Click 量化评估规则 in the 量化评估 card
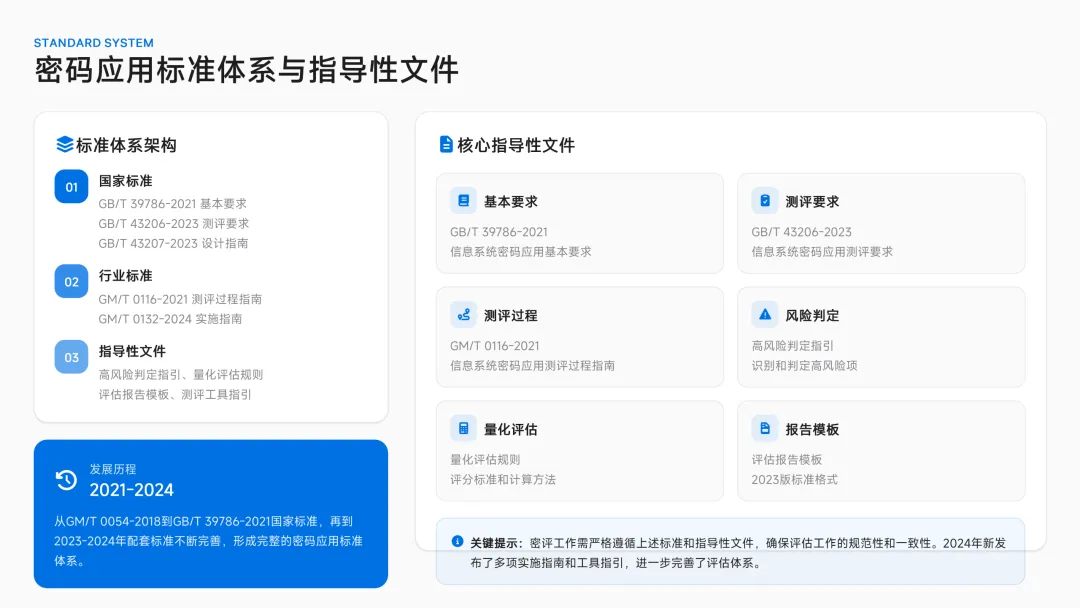 (485, 459)
